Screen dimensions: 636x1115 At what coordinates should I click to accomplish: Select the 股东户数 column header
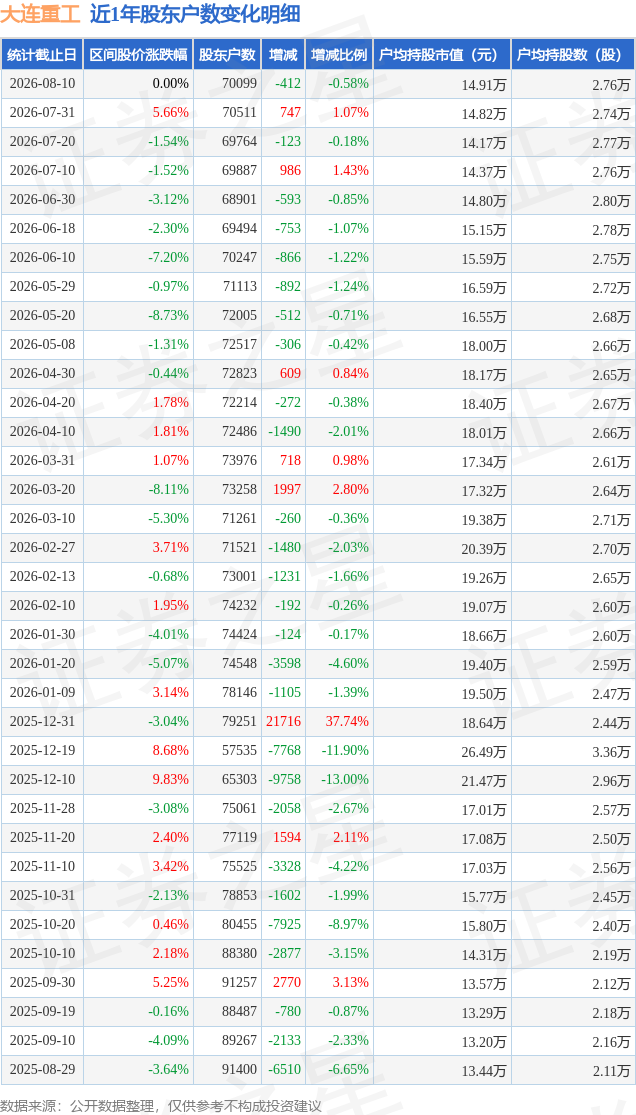pos(227,55)
